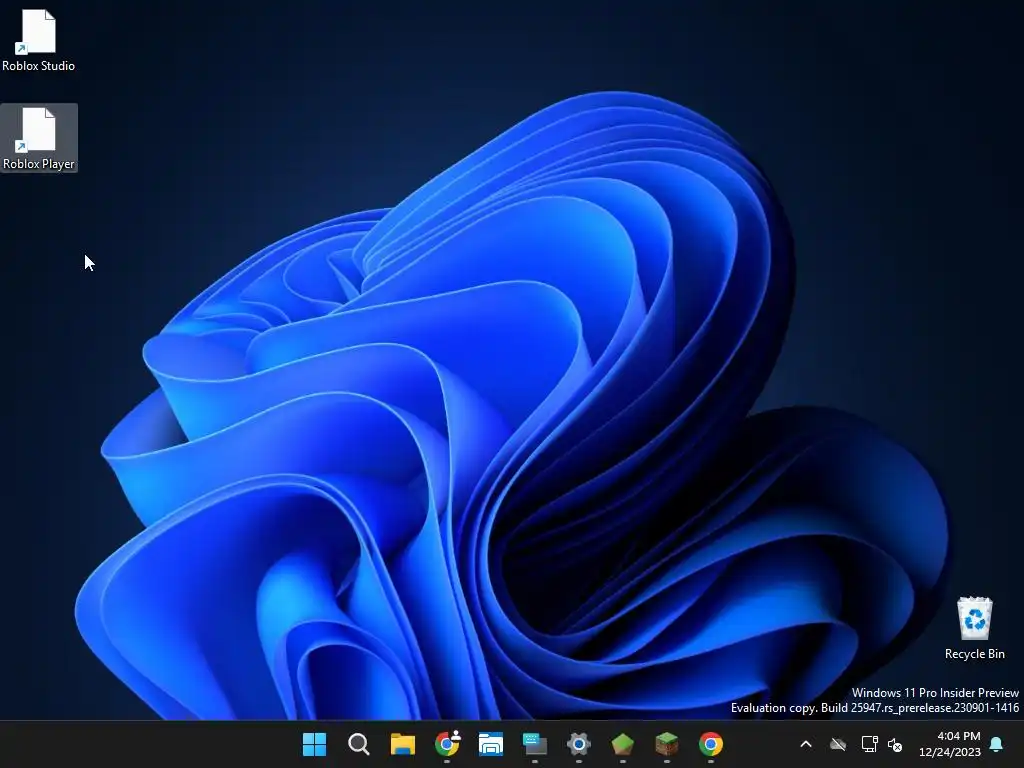Screen dimensions: 1024x768
Task: Open the blue file manager window icon
Action: pos(490,744)
